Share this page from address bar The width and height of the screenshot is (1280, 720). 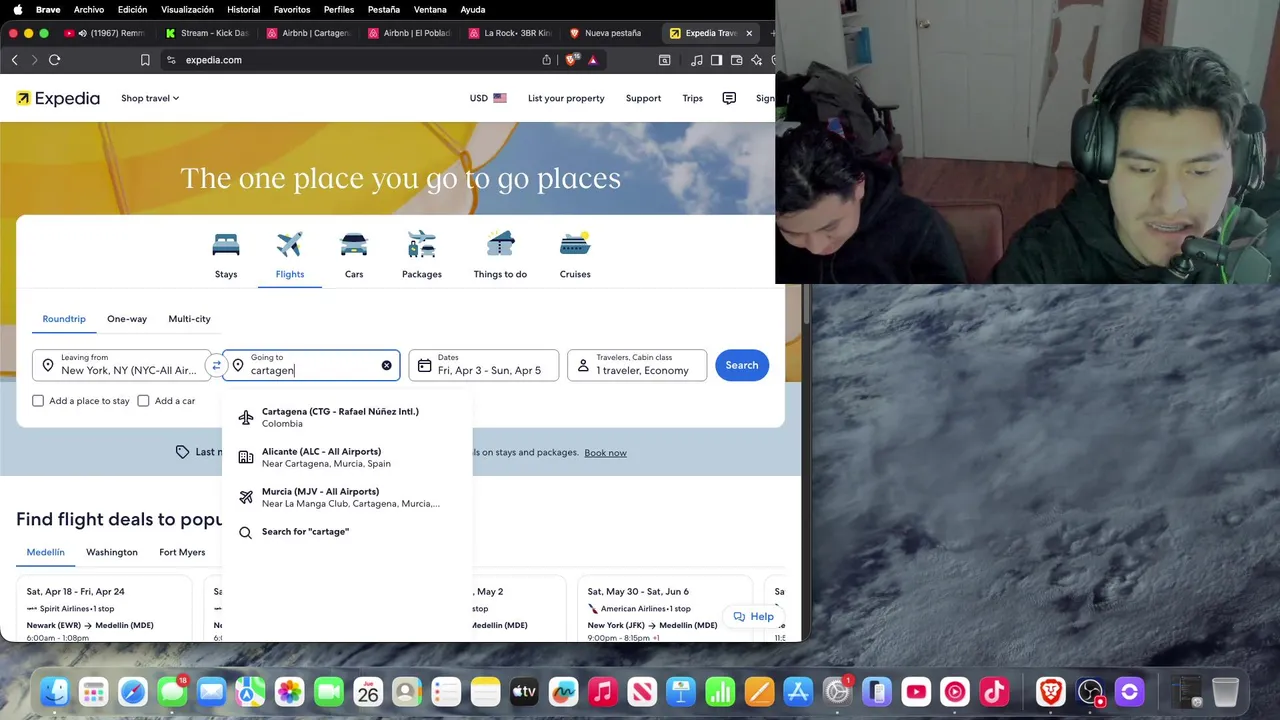(x=547, y=60)
